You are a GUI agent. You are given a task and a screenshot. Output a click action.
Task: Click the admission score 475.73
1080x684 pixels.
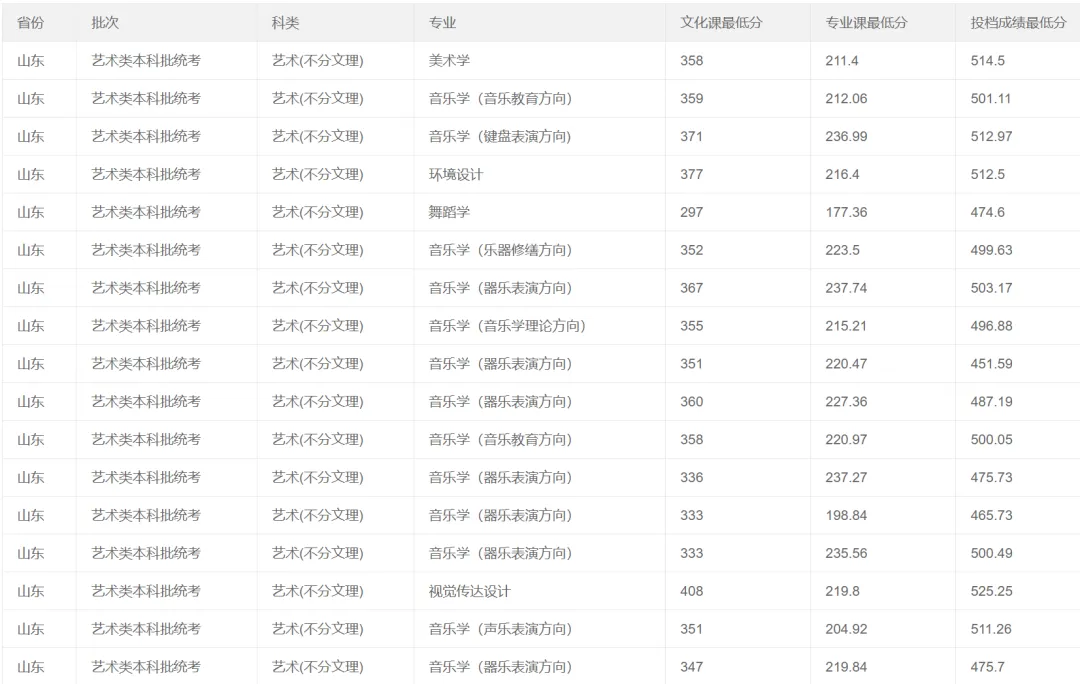coord(991,477)
